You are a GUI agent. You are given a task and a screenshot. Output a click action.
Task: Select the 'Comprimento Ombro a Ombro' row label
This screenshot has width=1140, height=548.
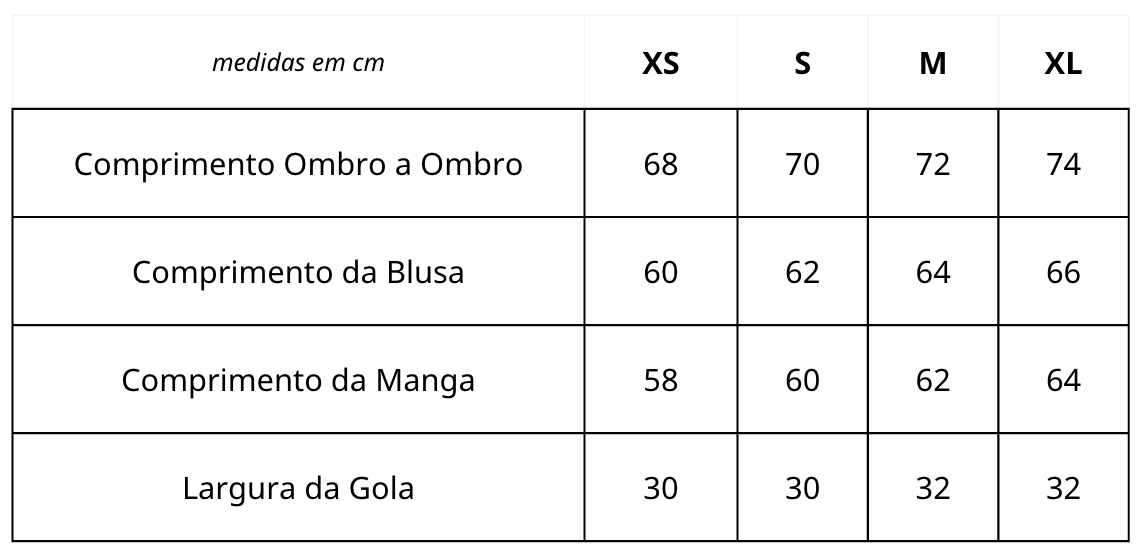tap(298, 163)
